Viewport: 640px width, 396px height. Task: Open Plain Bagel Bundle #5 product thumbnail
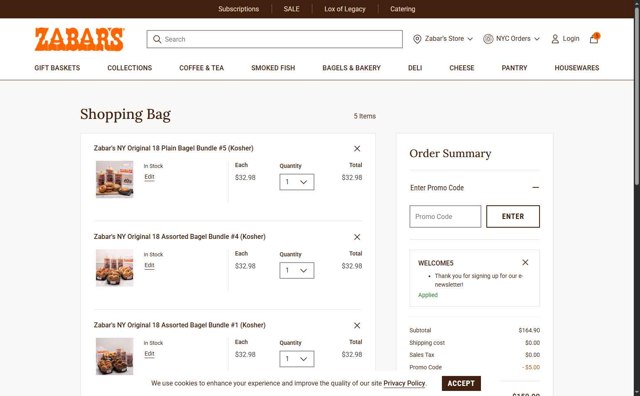click(x=115, y=179)
